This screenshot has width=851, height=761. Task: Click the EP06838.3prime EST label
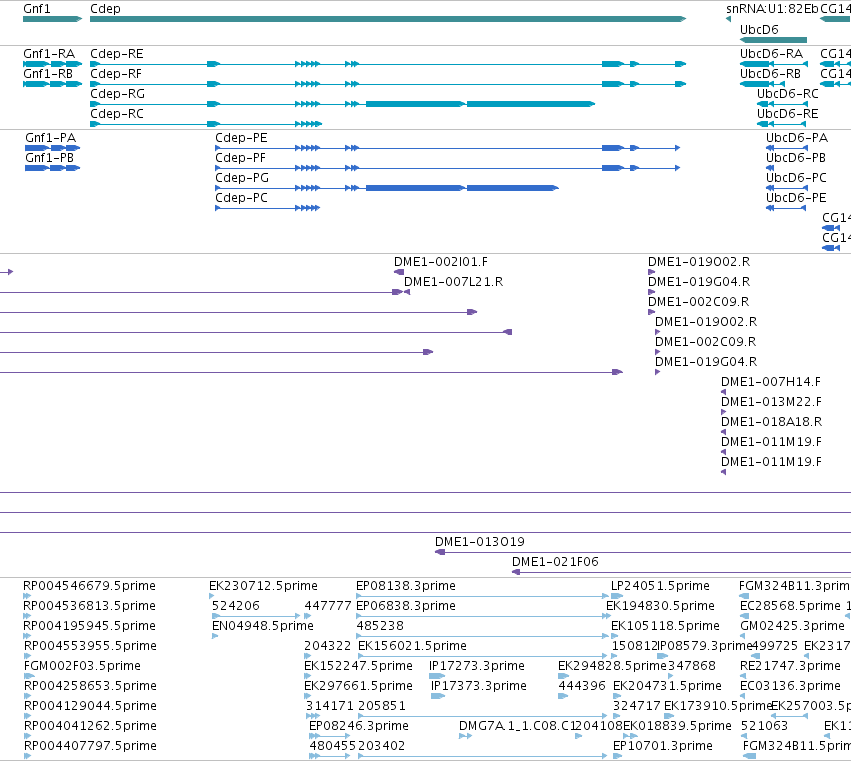click(x=406, y=606)
